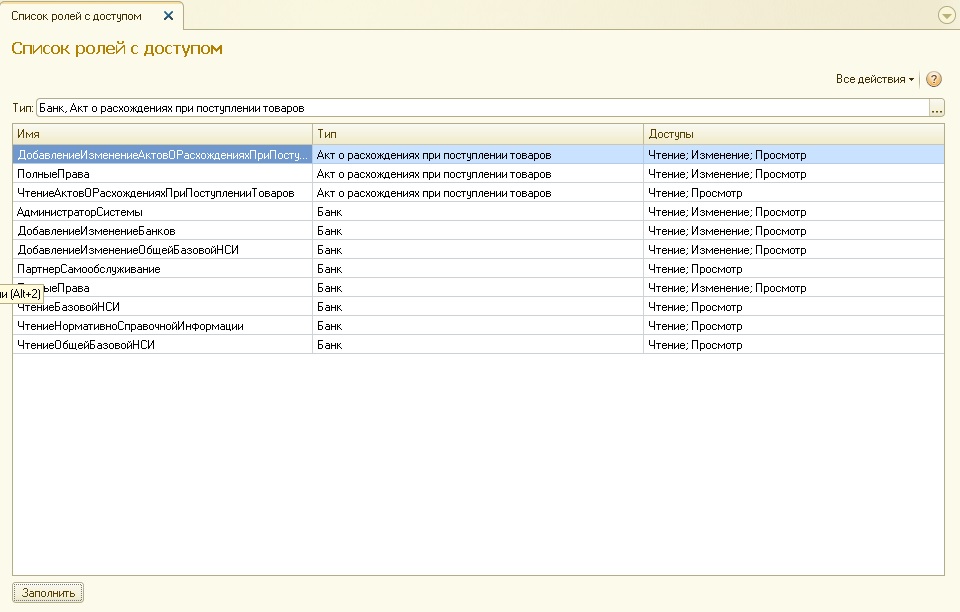
Task: Open the round dropdown arrow at top right
Action: point(946,15)
